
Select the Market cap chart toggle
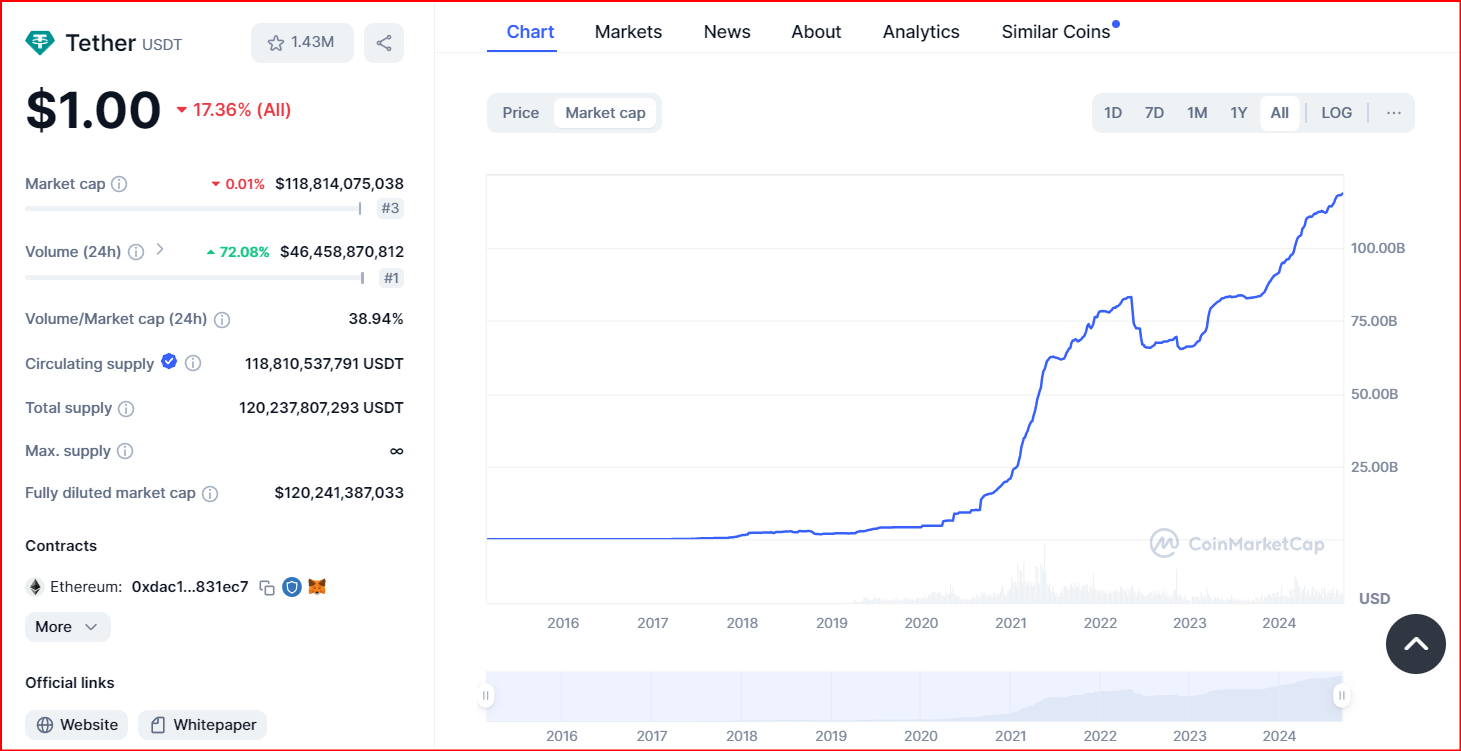point(606,113)
